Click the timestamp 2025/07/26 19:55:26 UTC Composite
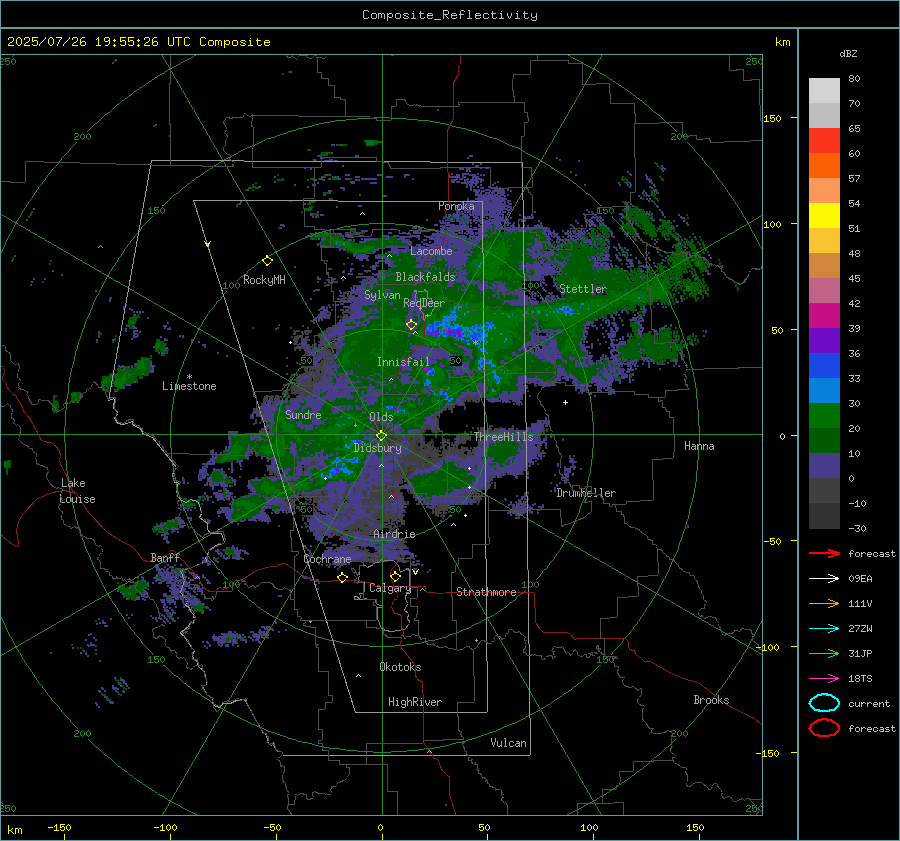 (138, 42)
